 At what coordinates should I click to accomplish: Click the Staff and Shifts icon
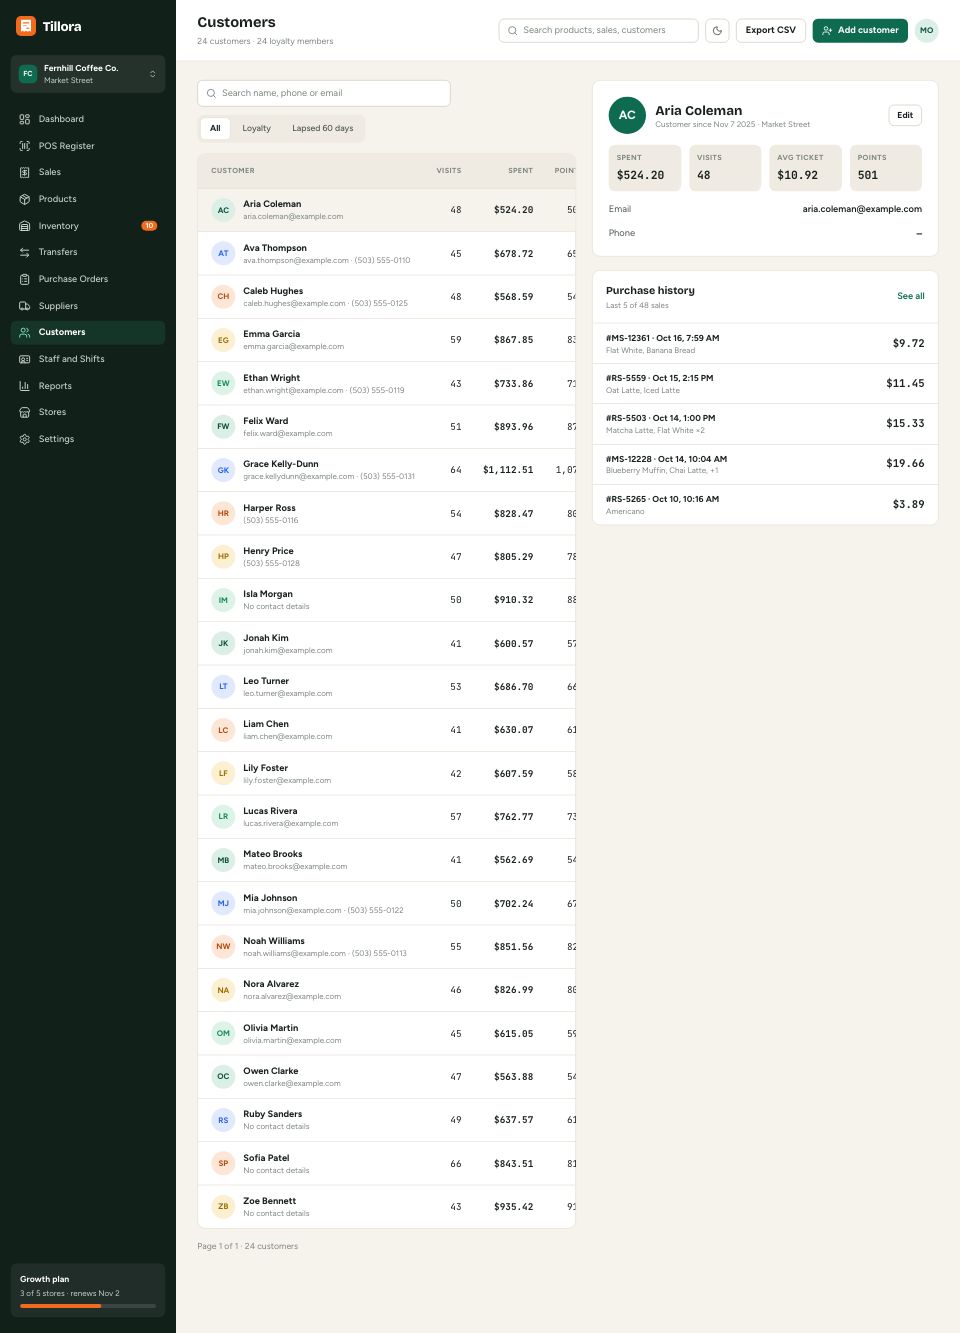24,359
